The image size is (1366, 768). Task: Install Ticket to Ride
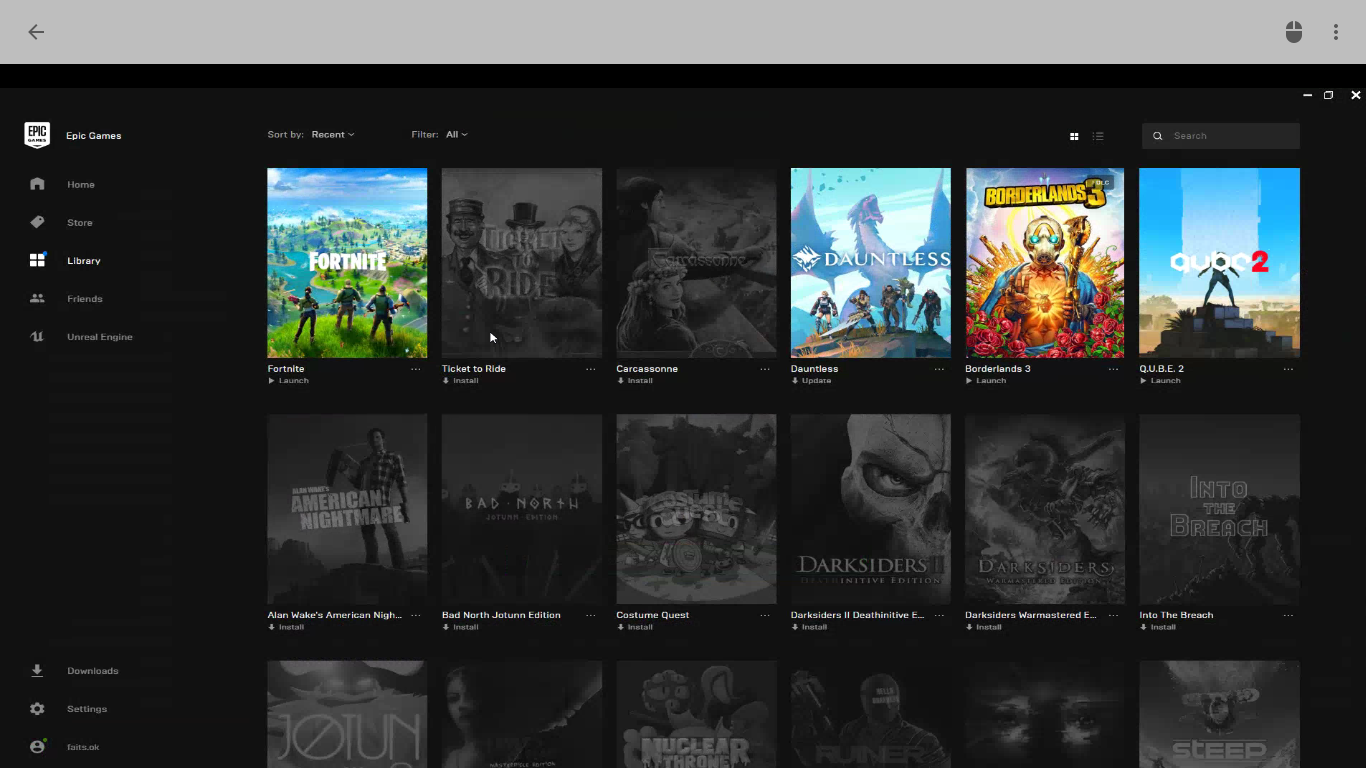click(460, 381)
